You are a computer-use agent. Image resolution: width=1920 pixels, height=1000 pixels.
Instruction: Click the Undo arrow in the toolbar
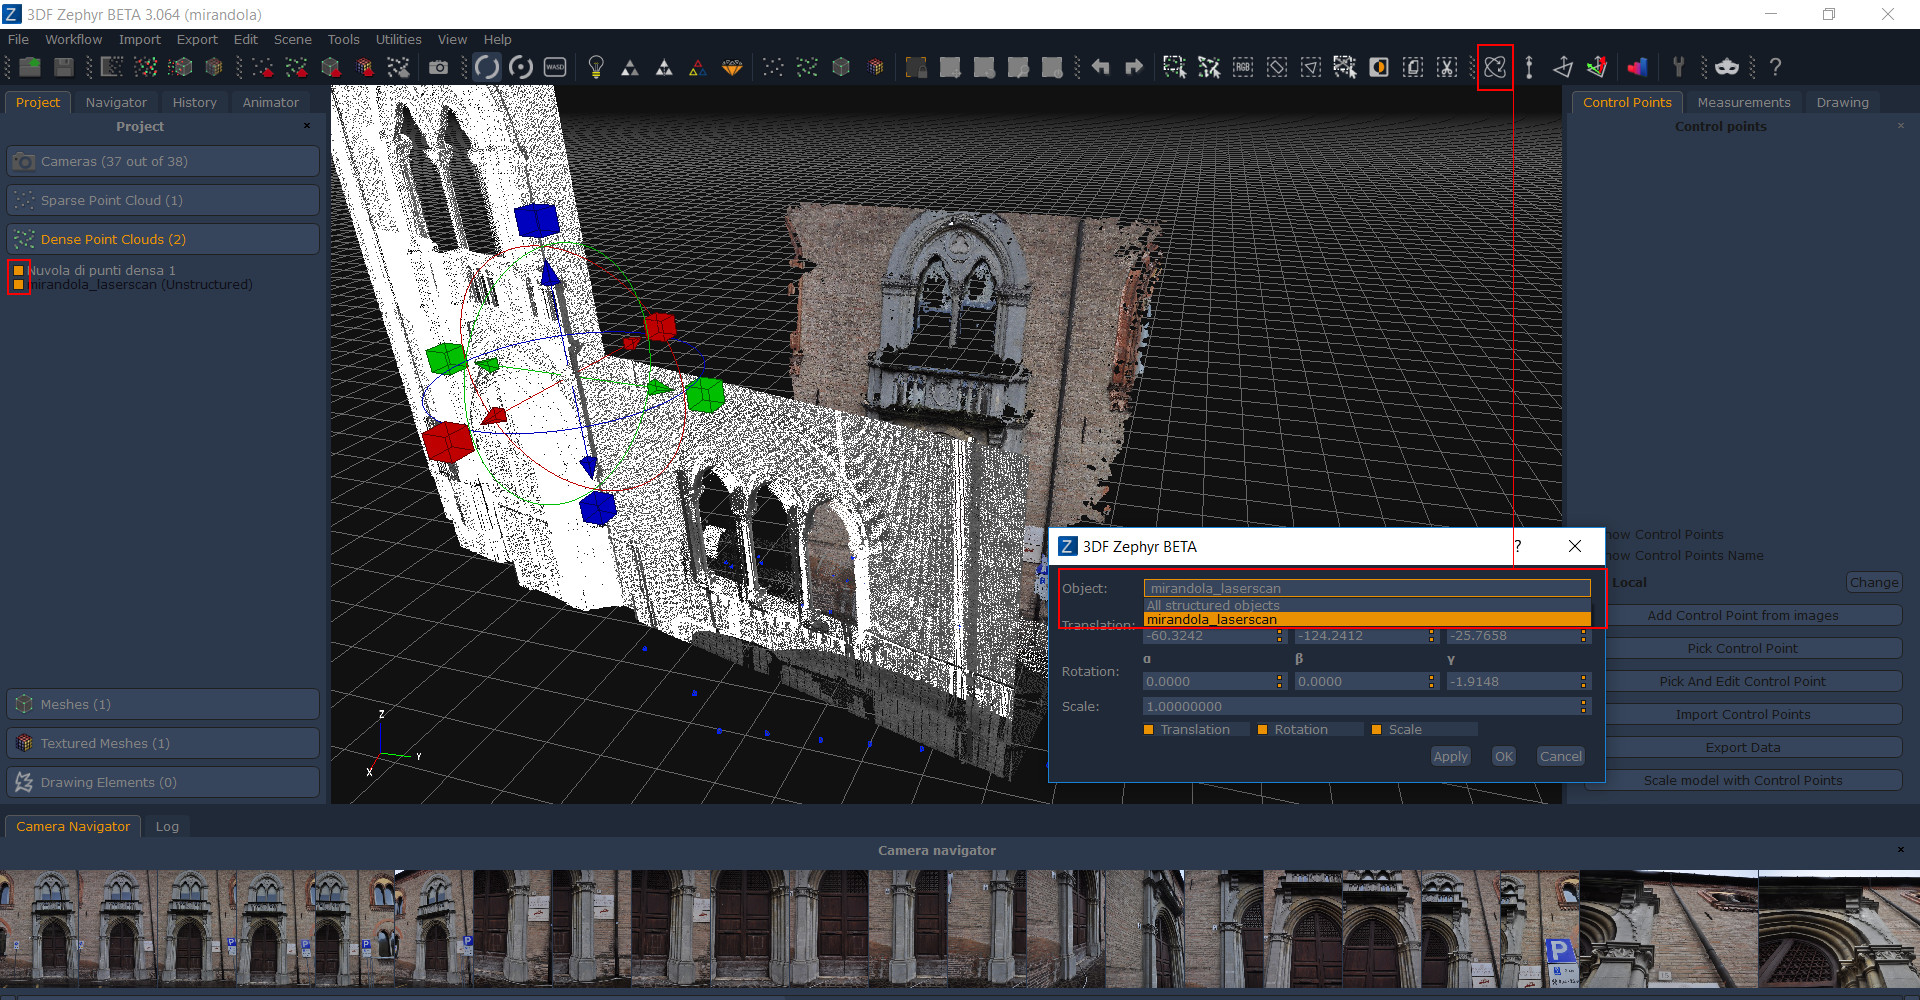[1100, 67]
